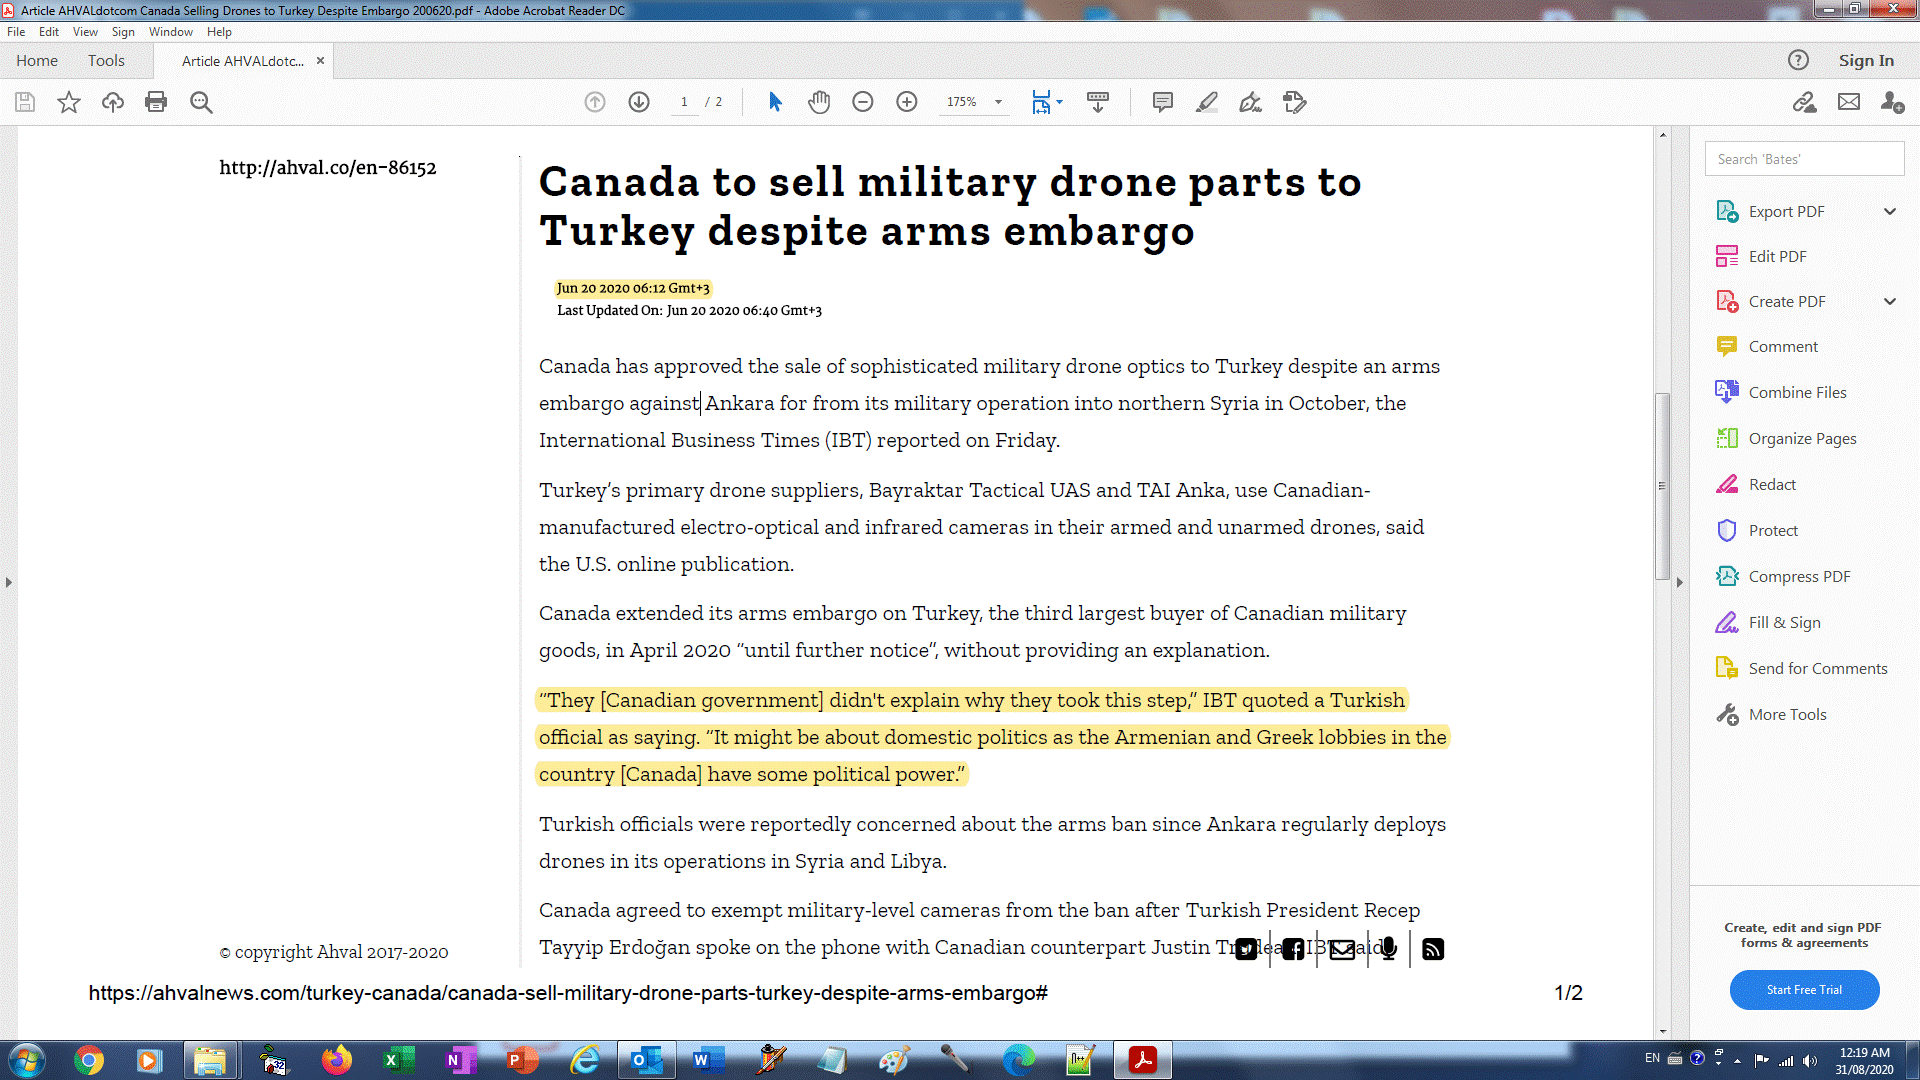The image size is (1920, 1080).
Task: Click the Windows Start button
Action: click(x=26, y=1060)
